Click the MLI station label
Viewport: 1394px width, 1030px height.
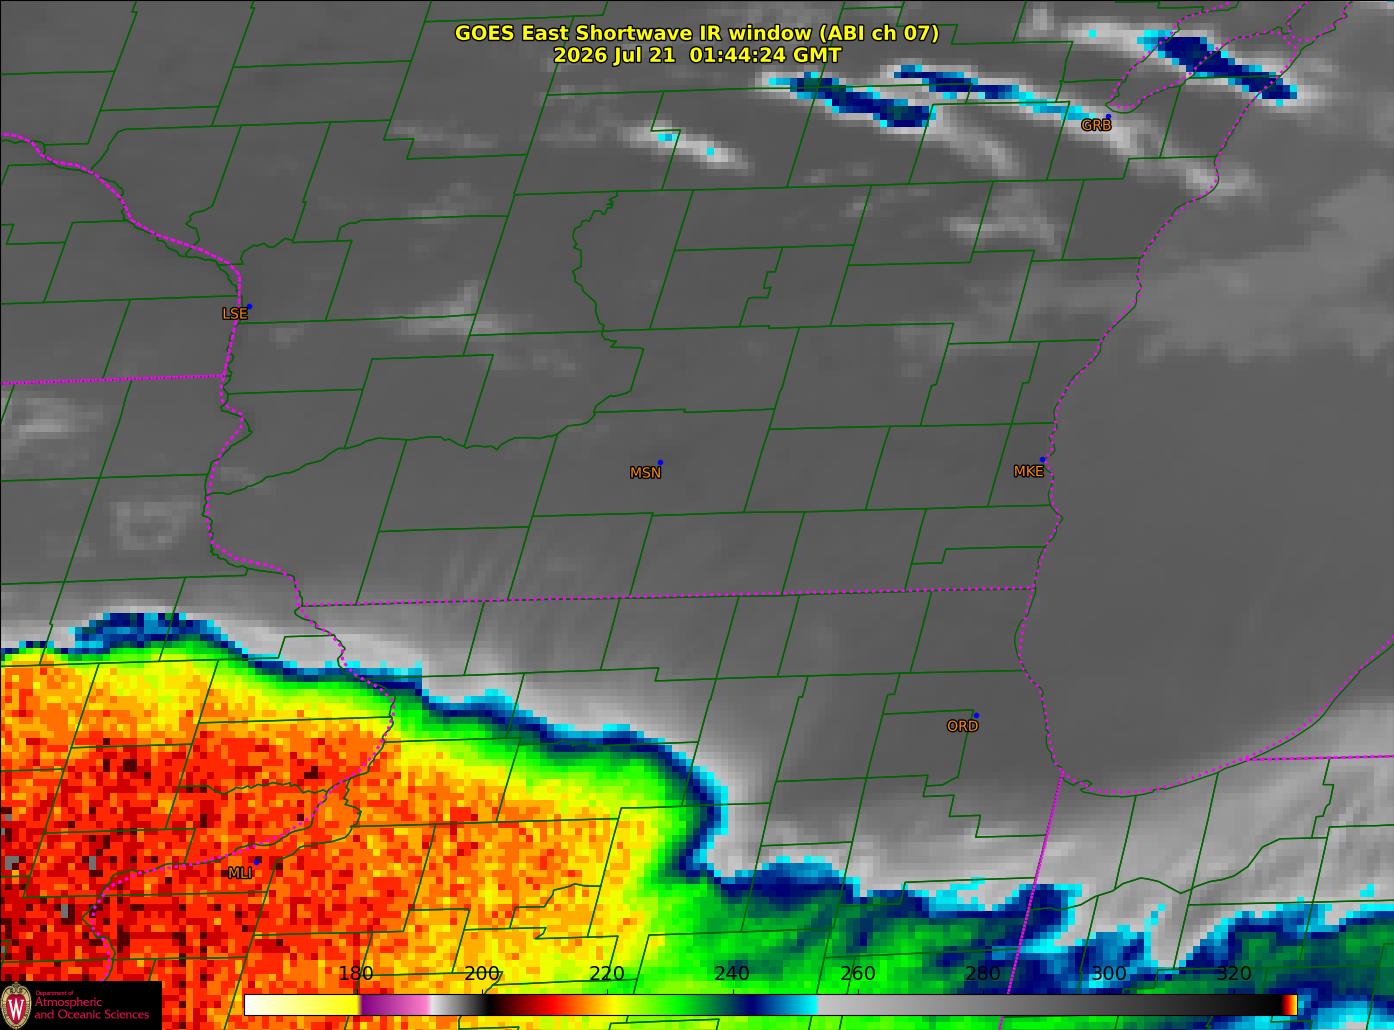(x=240, y=874)
